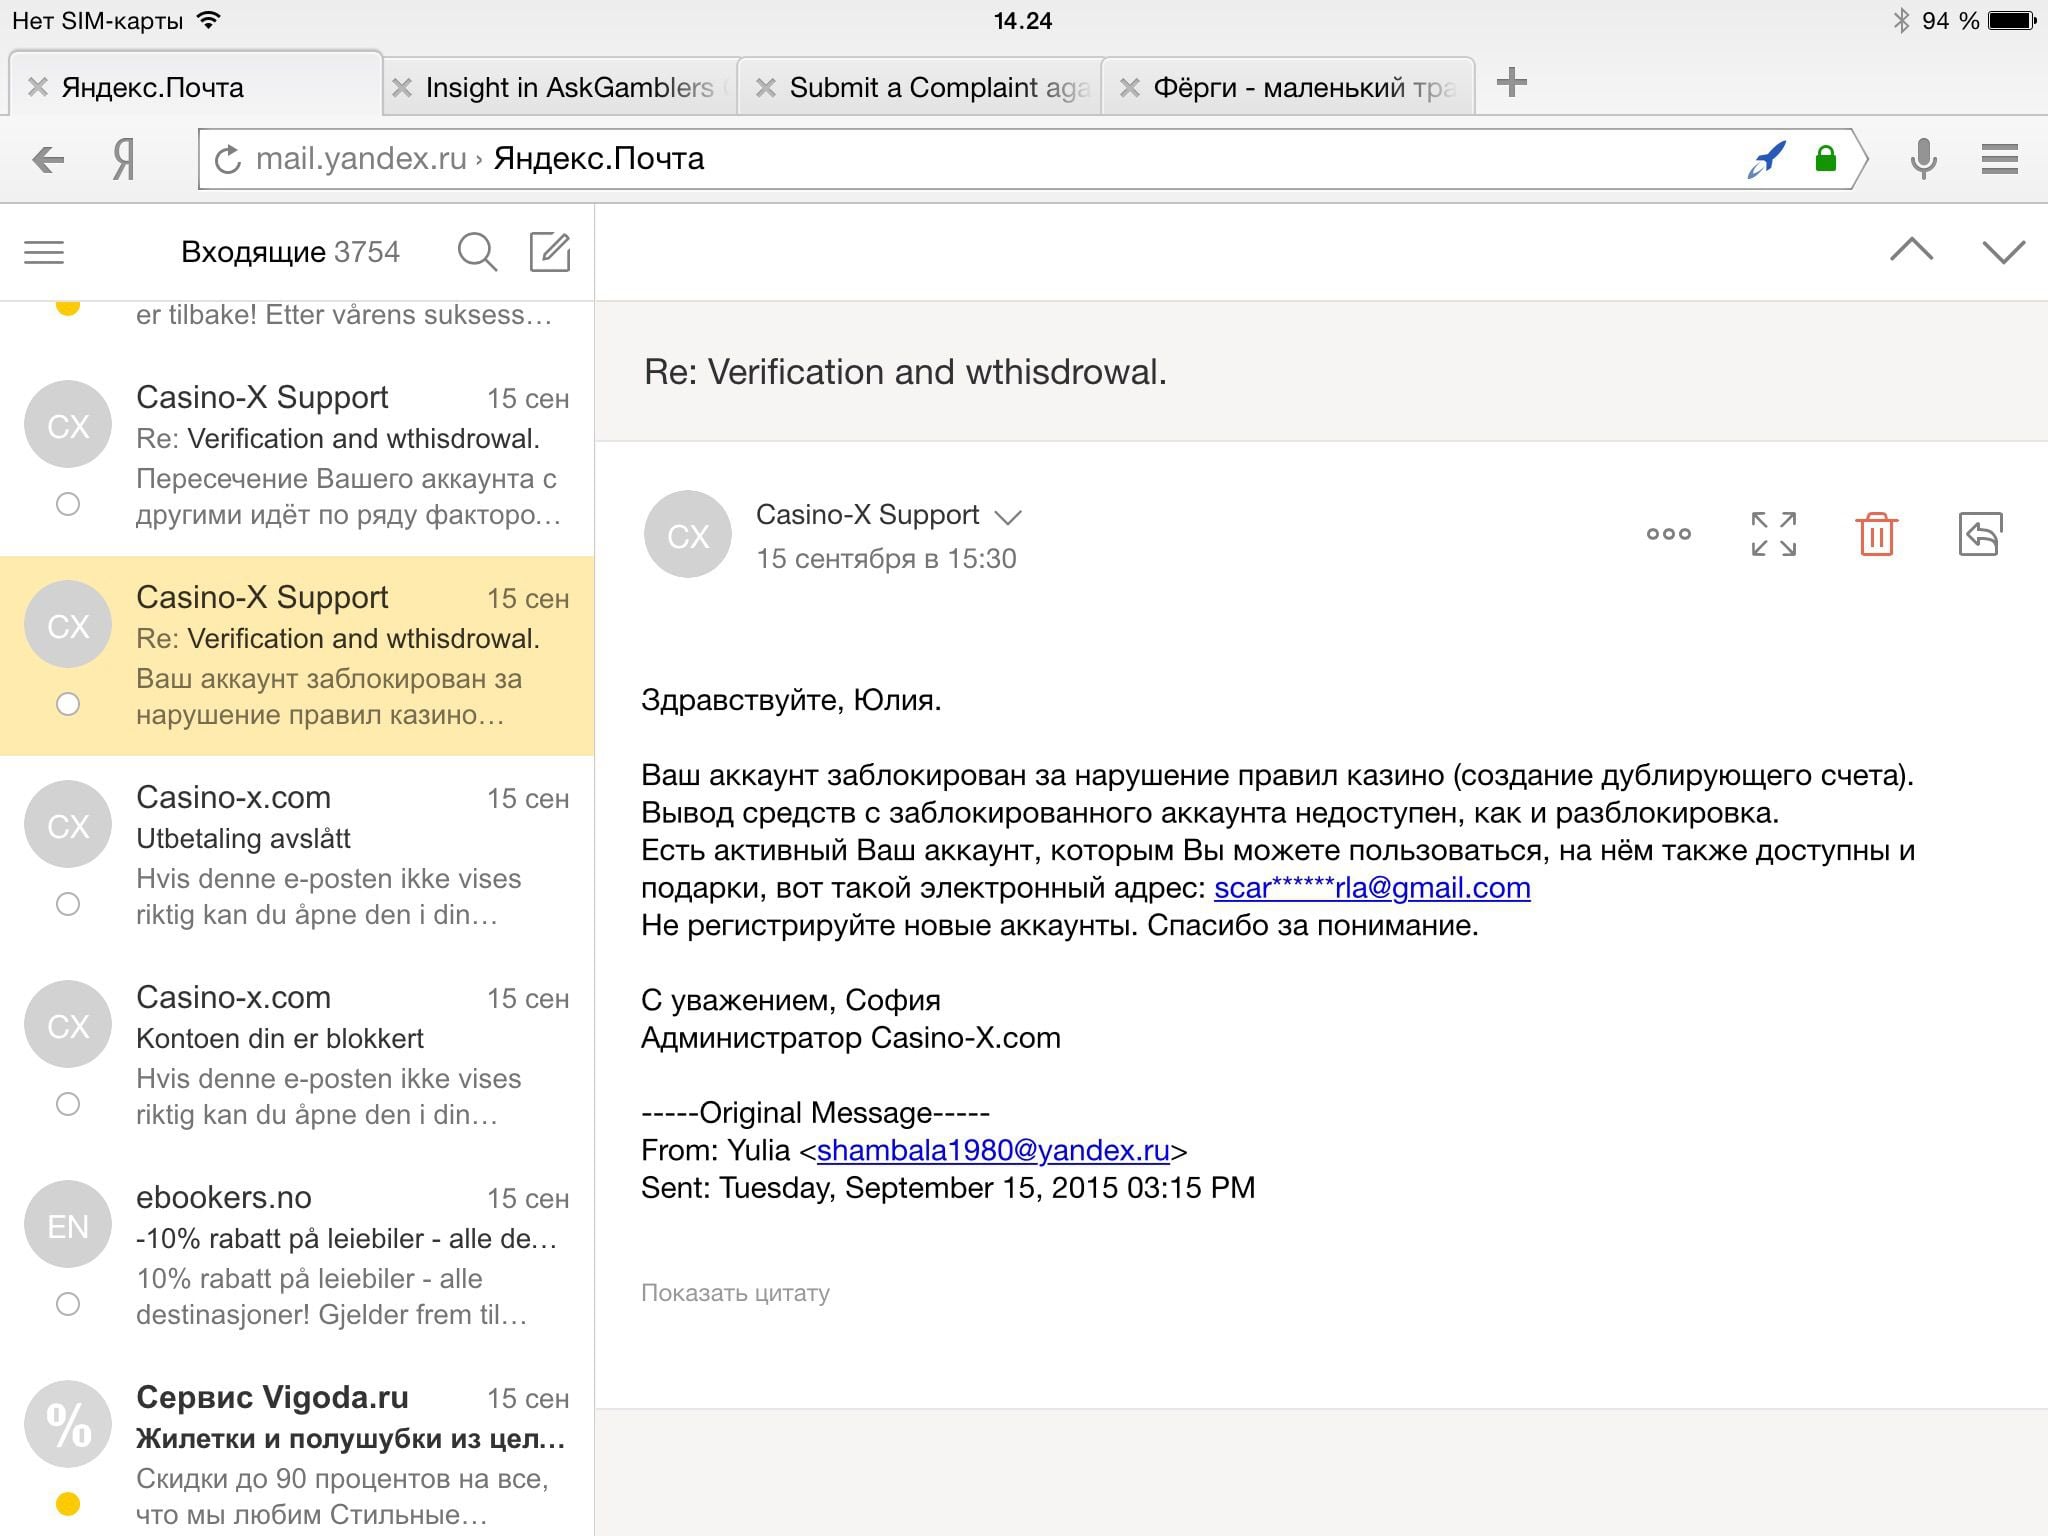Compose a new email with the pencil icon

(550, 252)
